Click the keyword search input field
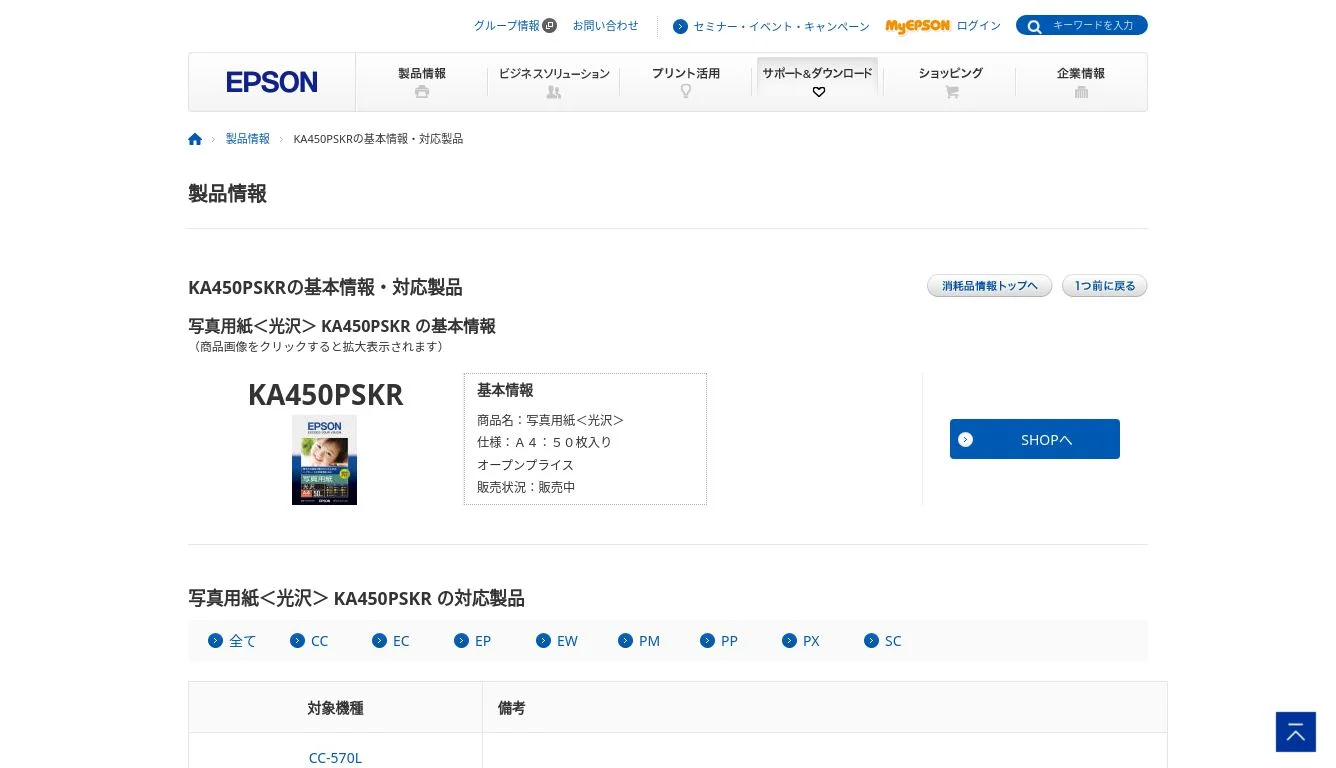The width and height of the screenshot is (1336, 768). click(x=1093, y=26)
